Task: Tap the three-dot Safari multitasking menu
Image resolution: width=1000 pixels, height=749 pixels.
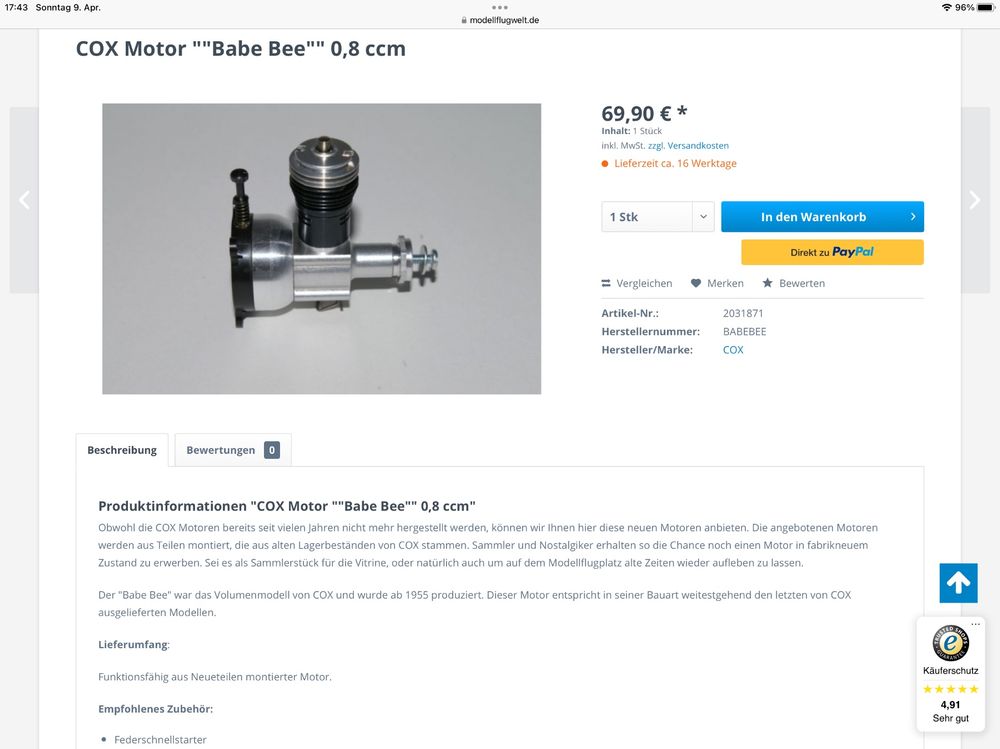Action: [x=500, y=8]
